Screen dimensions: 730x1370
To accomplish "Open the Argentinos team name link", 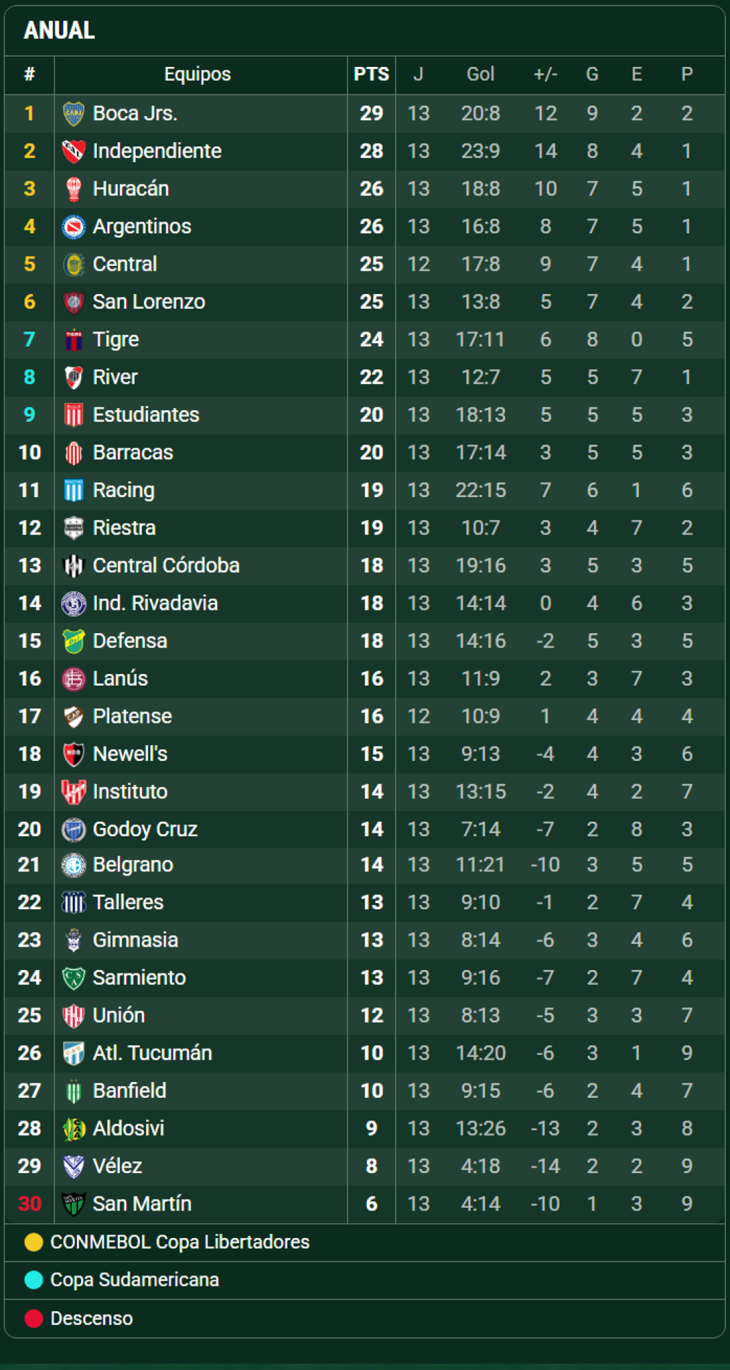I will (141, 227).
